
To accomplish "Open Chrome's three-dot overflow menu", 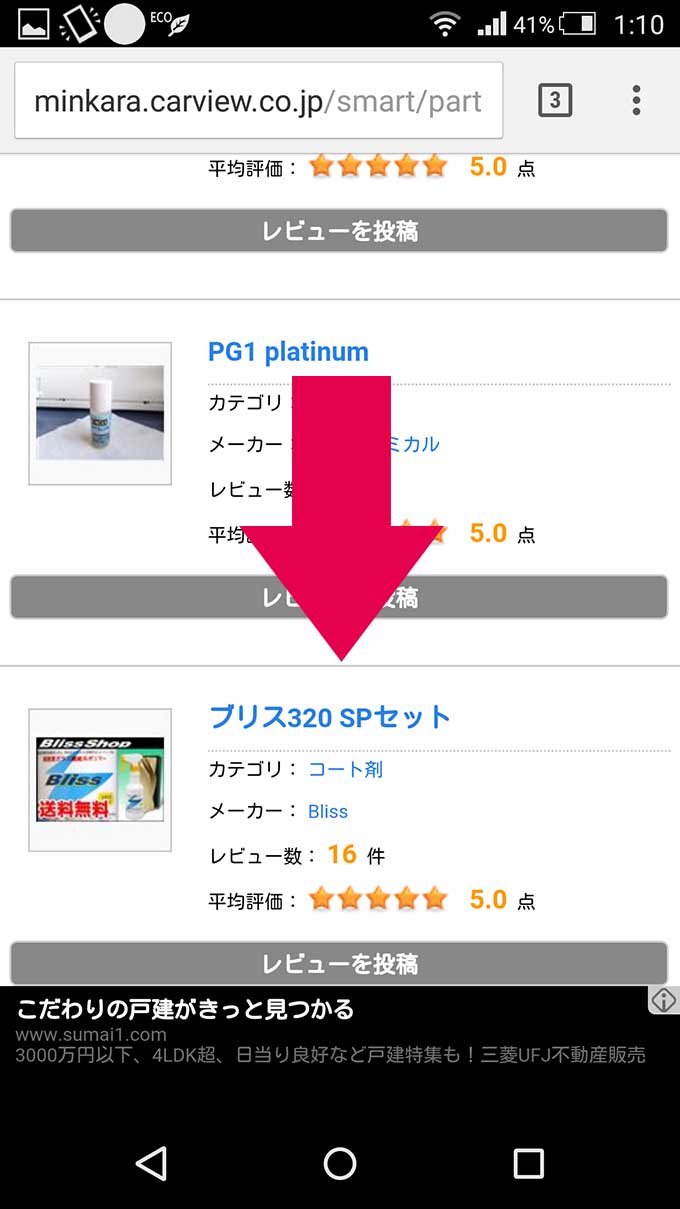I will (x=636, y=100).
